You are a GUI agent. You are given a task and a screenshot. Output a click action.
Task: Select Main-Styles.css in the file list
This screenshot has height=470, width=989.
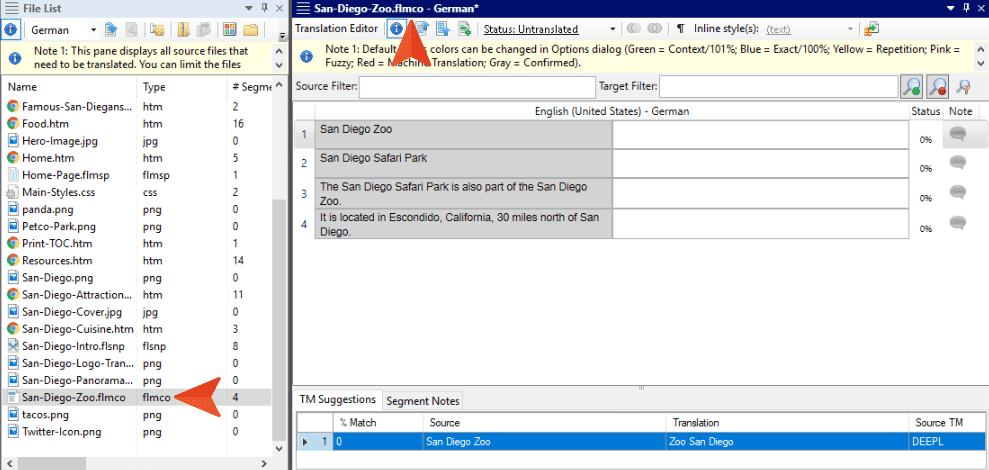coord(137,192)
